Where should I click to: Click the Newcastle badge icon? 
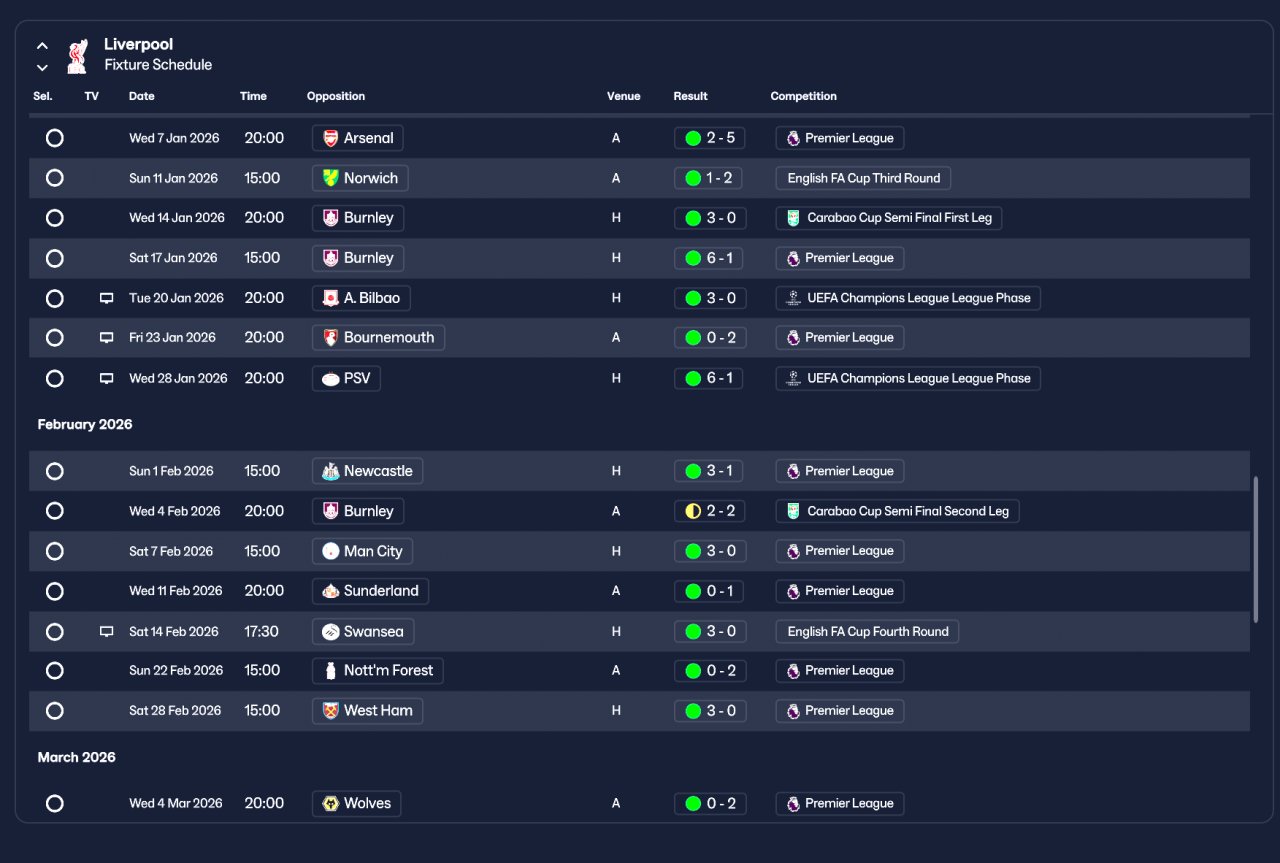tap(330, 471)
